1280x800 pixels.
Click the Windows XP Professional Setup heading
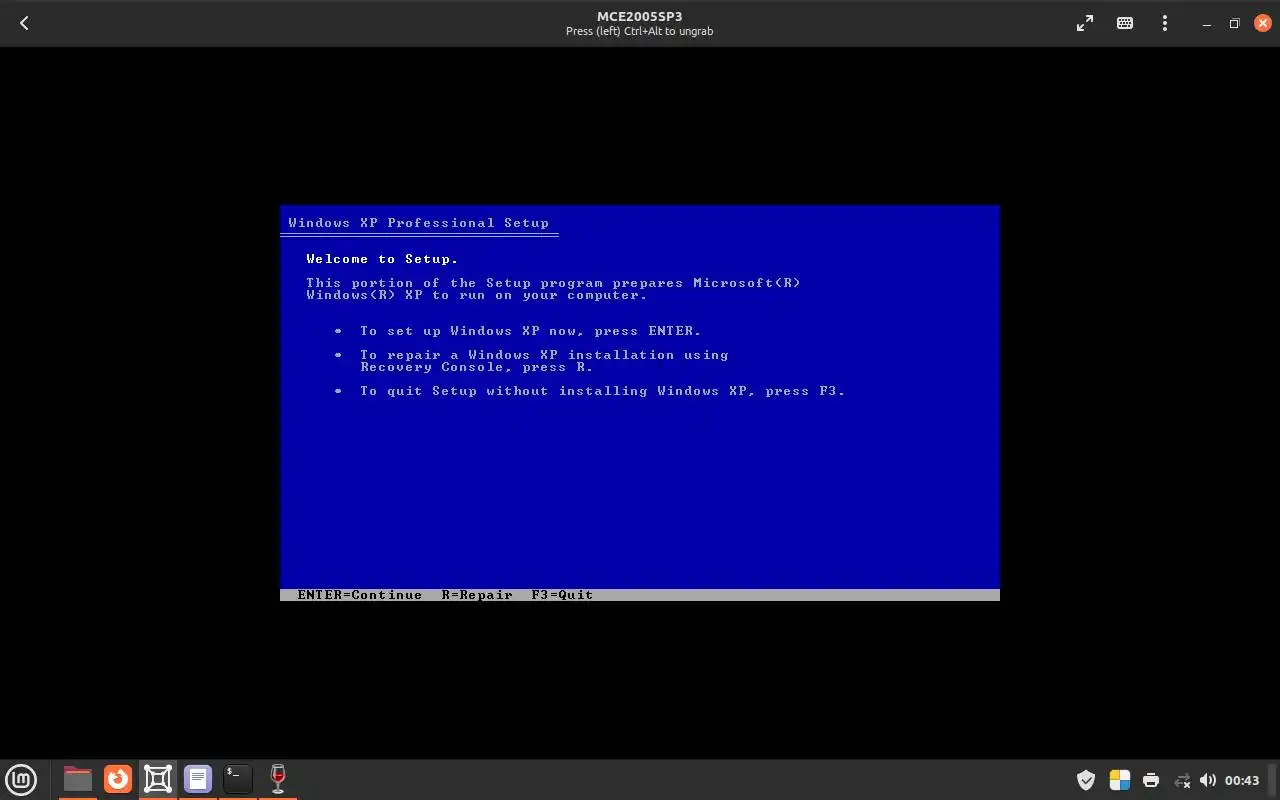click(418, 223)
